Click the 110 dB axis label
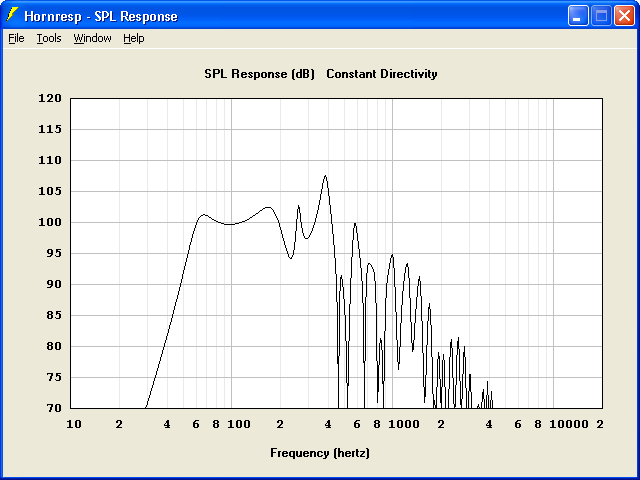The width and height of the screenshot is (640, 480). (50, 160)
